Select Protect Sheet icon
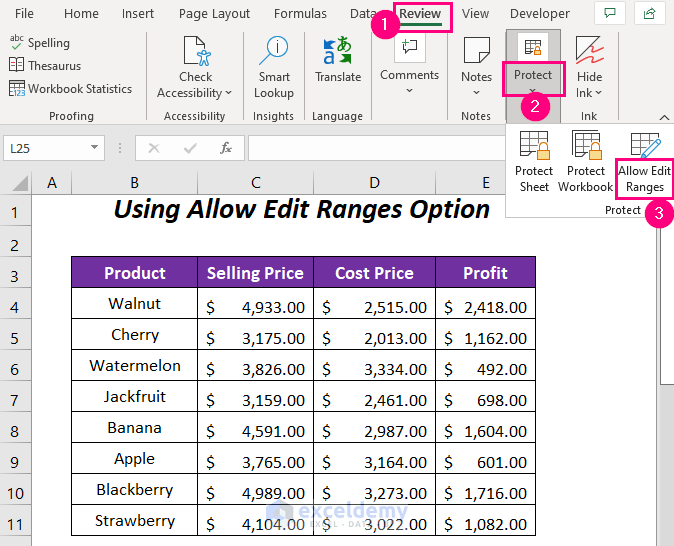674x546 pixels. click(x=534, y=150)
